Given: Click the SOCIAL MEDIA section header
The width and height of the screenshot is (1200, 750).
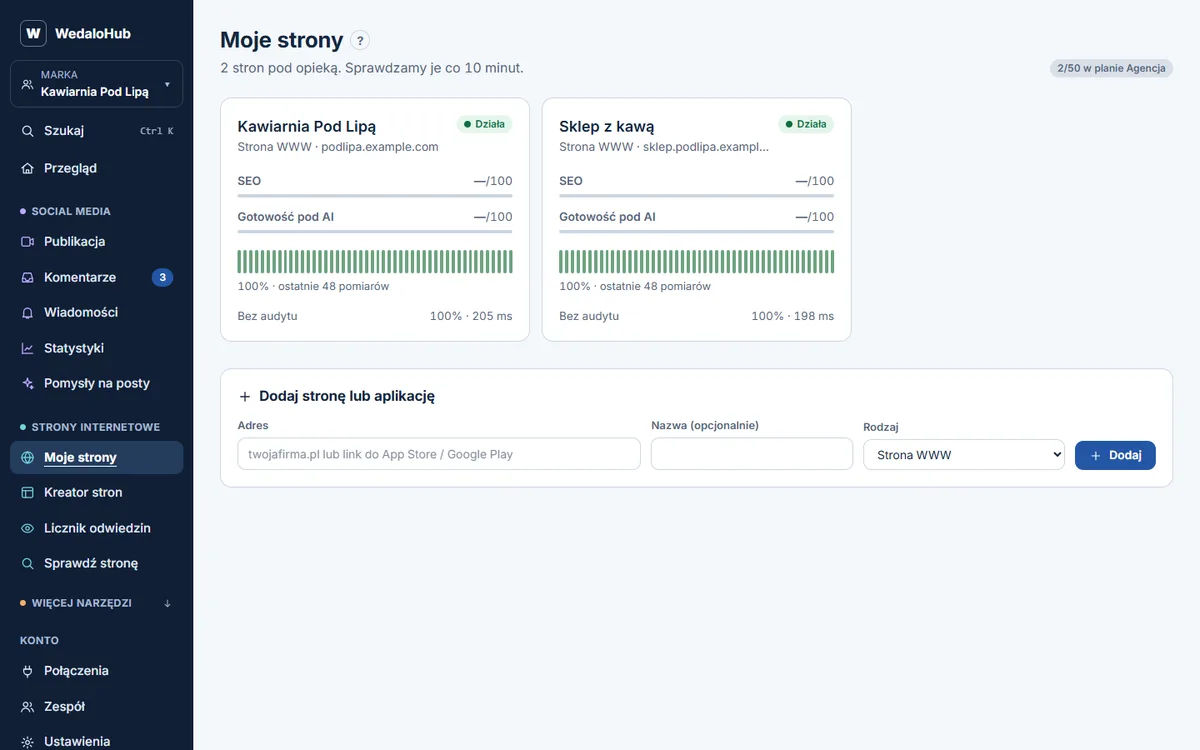Looking at the screenshot, I should point(71,212).
